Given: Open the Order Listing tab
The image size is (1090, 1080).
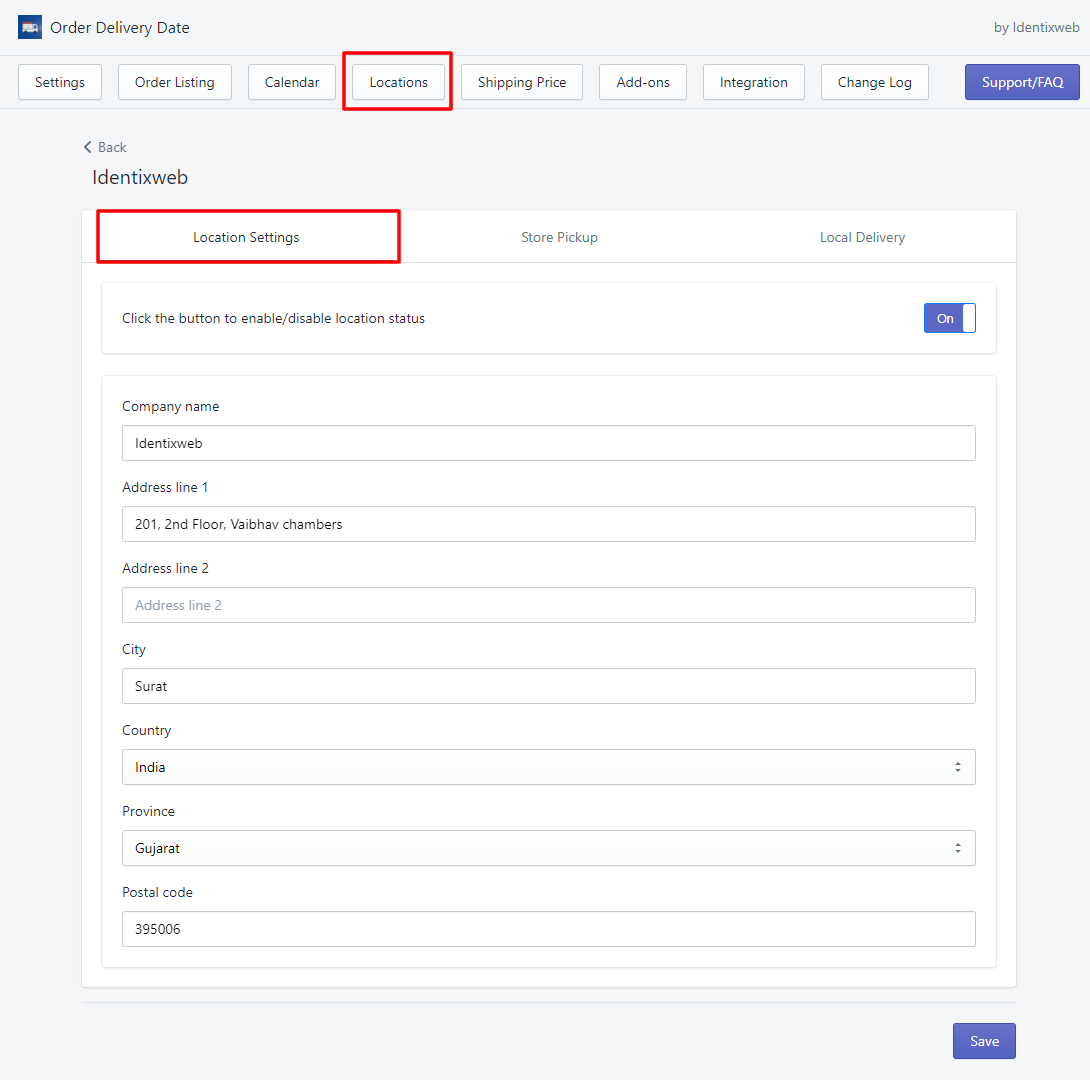Looking at the screenshot, I should pyautogui.click(x=174, y=82).
